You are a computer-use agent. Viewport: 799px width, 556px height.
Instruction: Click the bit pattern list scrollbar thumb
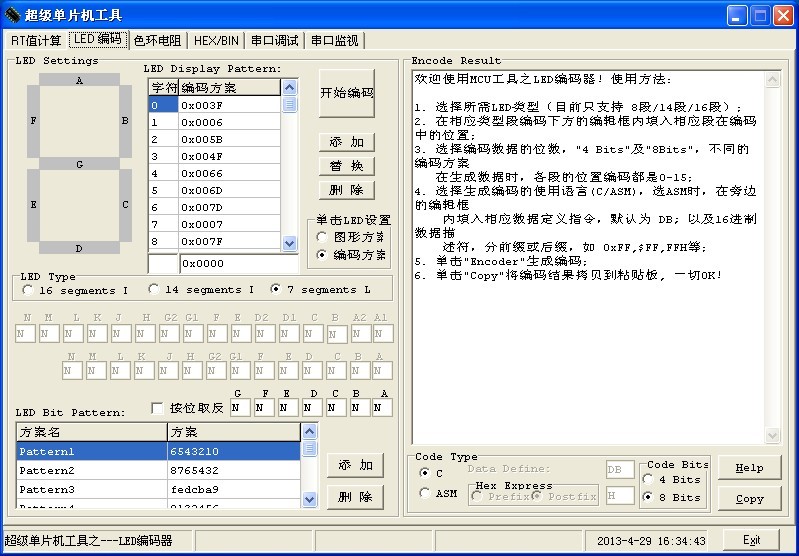coord(309,448)
